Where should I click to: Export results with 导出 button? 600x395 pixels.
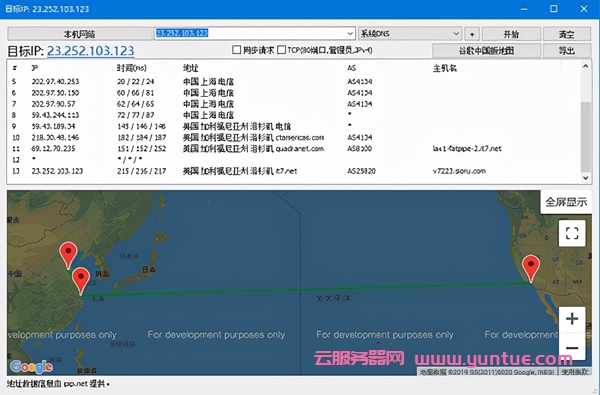pos(567,51)
